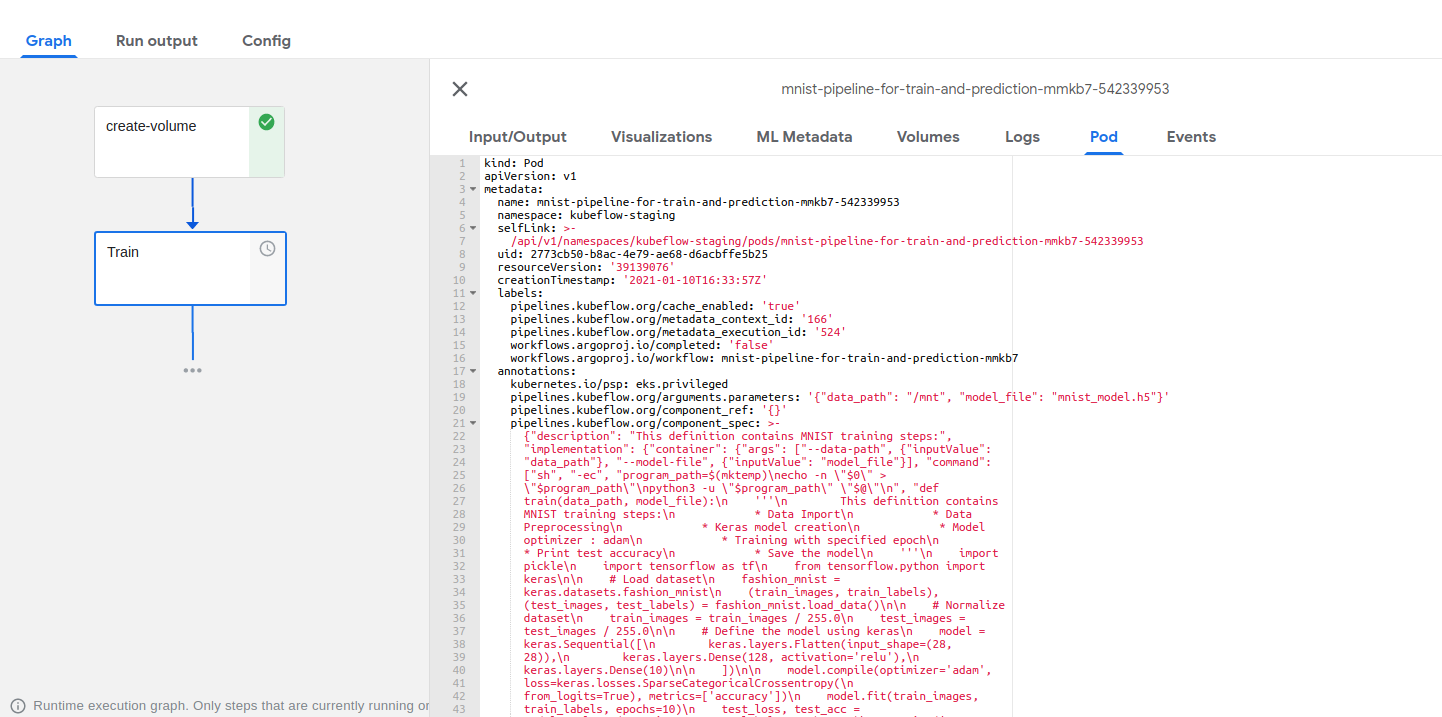Click line number 22 in the gutter
This screenshot has width=1442, height=717.
click(x=458, y=436)
